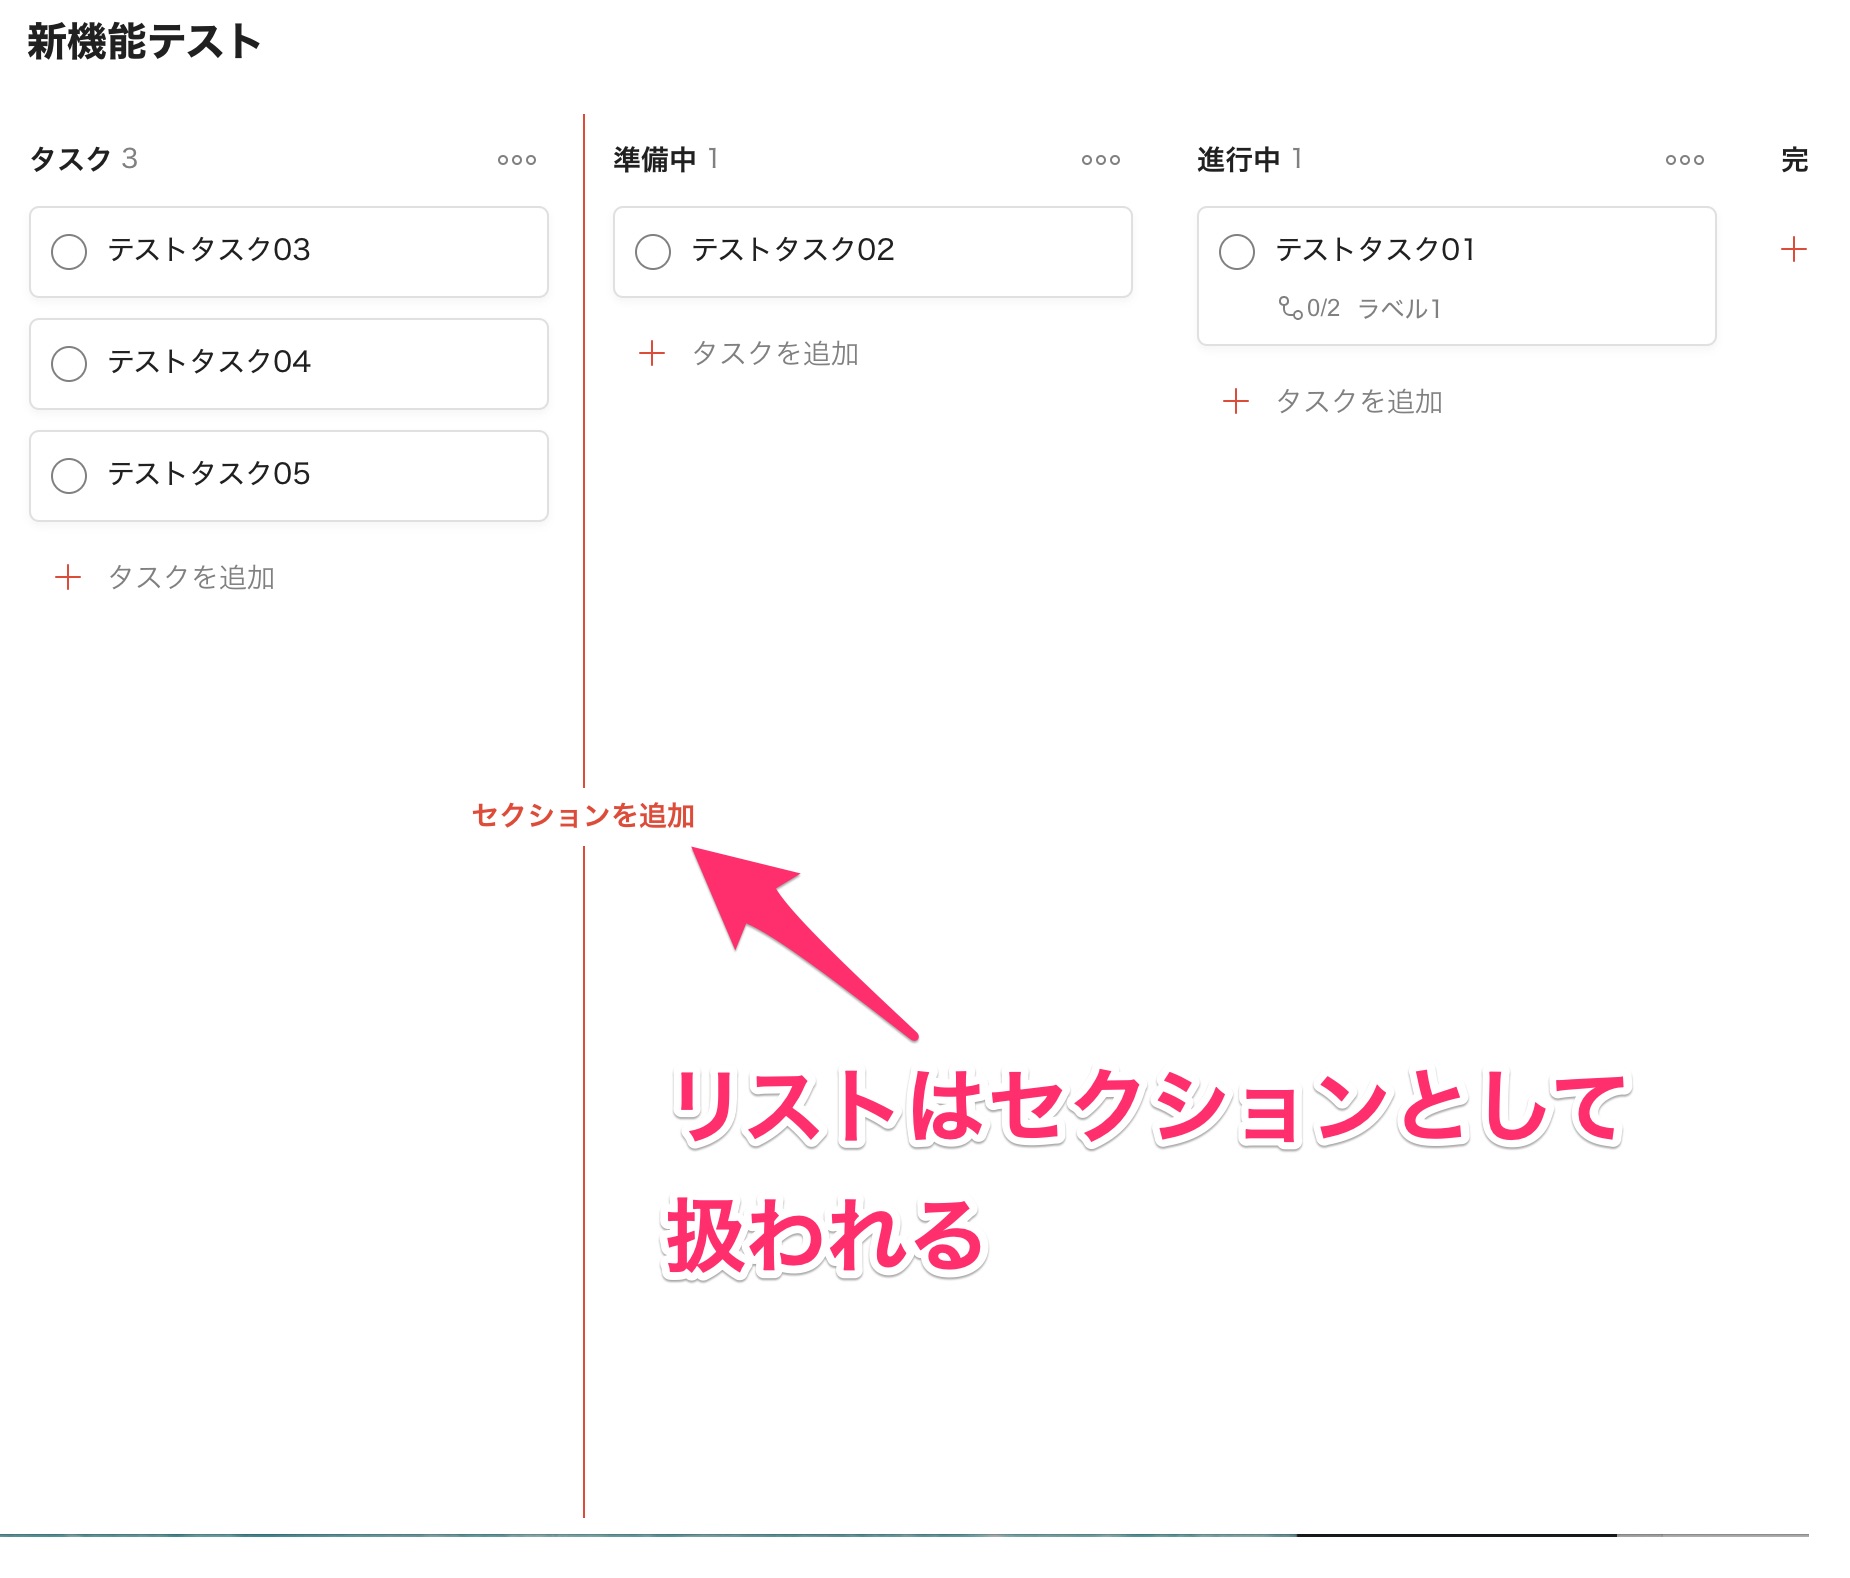Select the 準備中 section header

pyautogui.click(x=655, y=159)
